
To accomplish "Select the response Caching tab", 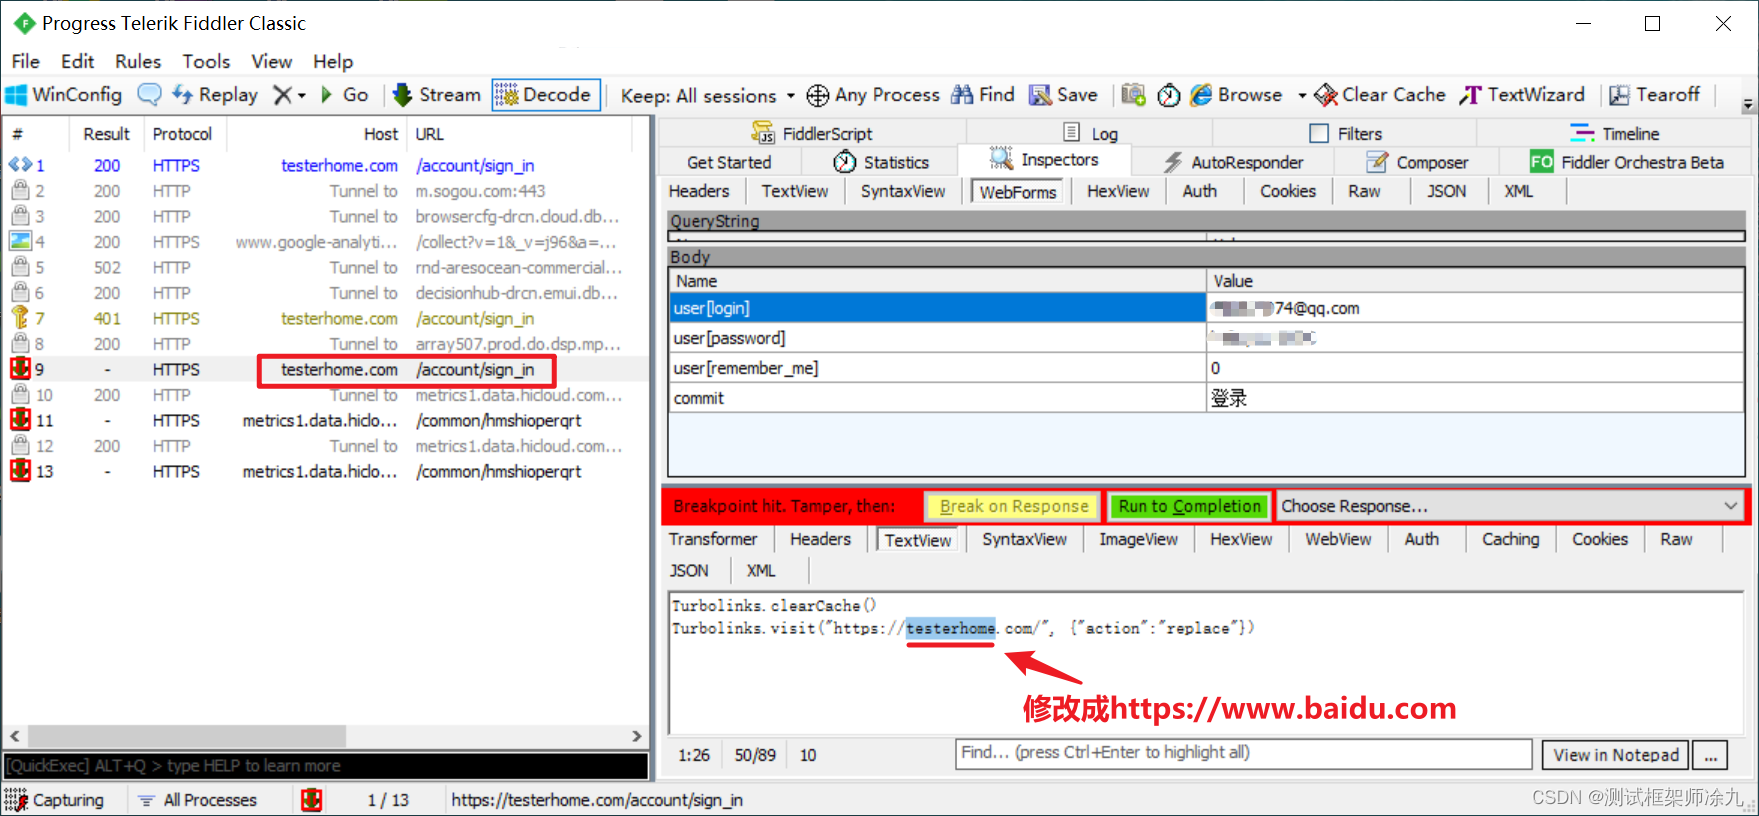I will [1510, 539].
